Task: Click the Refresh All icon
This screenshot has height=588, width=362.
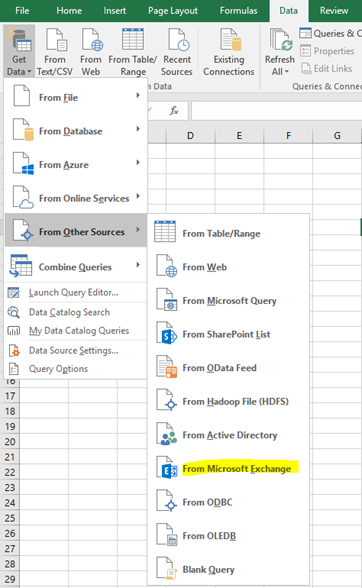Action: (x=281, y=40)
